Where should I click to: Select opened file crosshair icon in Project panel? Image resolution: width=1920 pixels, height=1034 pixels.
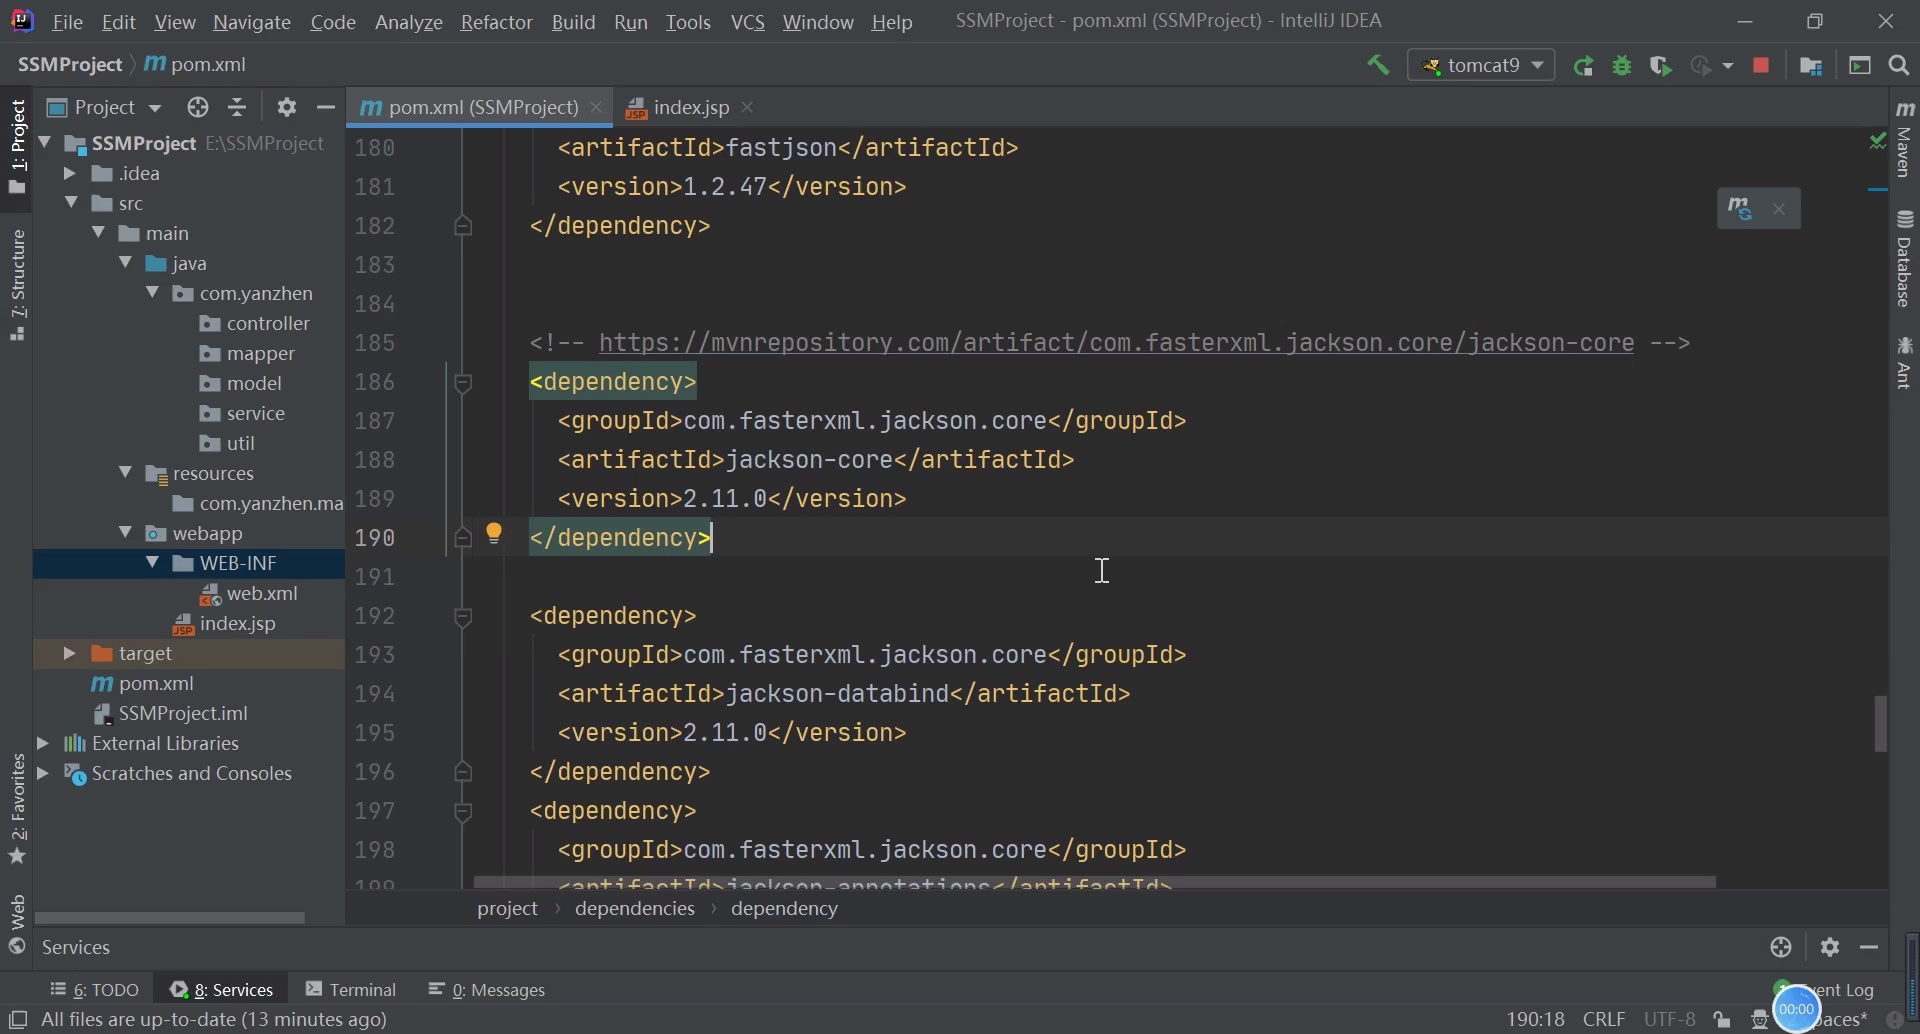(x=198, y=107)
